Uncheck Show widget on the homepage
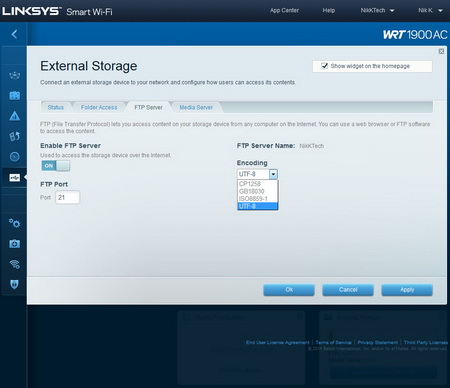 click(324, 66)
